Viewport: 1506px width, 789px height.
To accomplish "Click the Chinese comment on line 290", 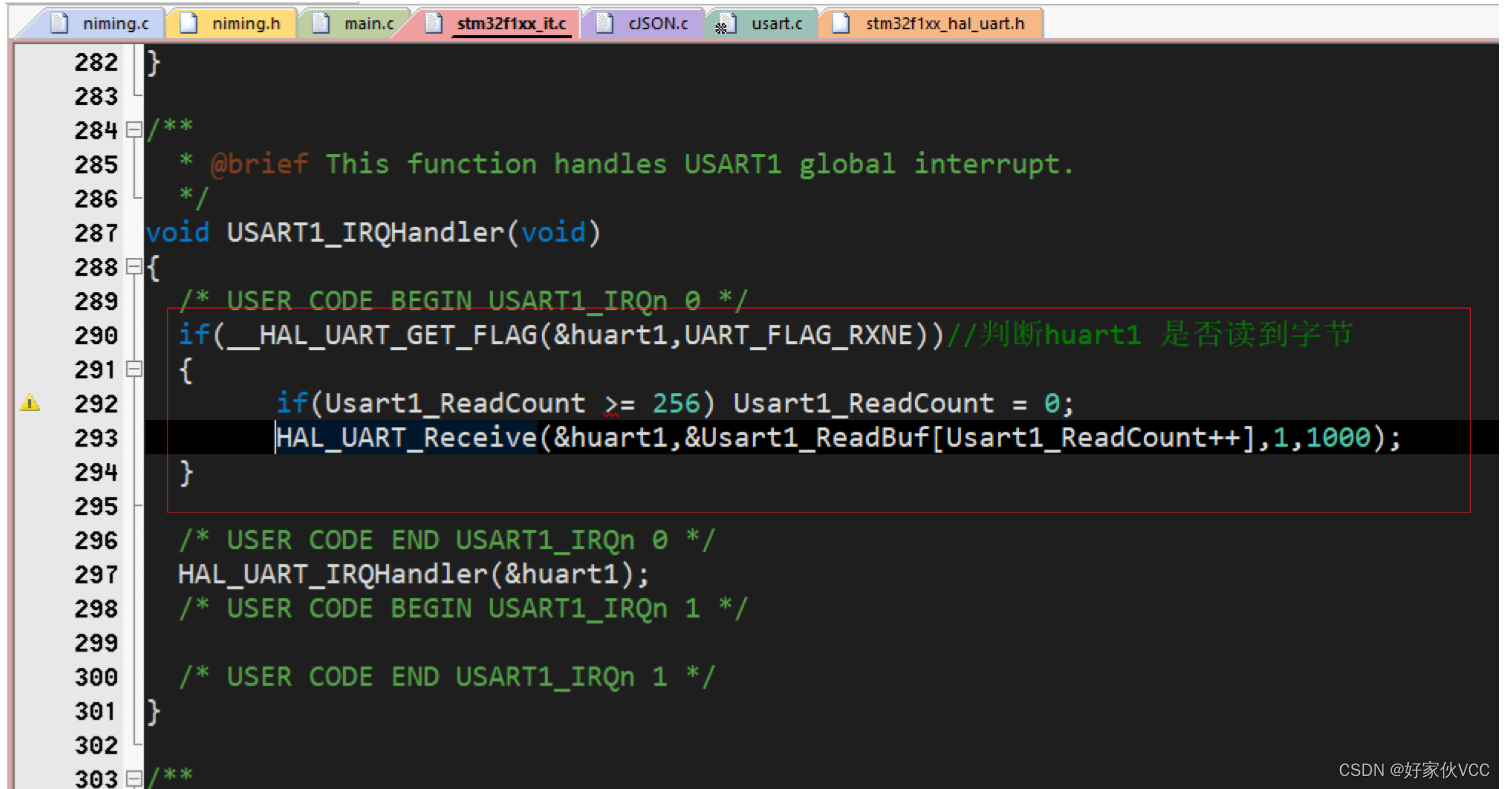I will 1150,335.
